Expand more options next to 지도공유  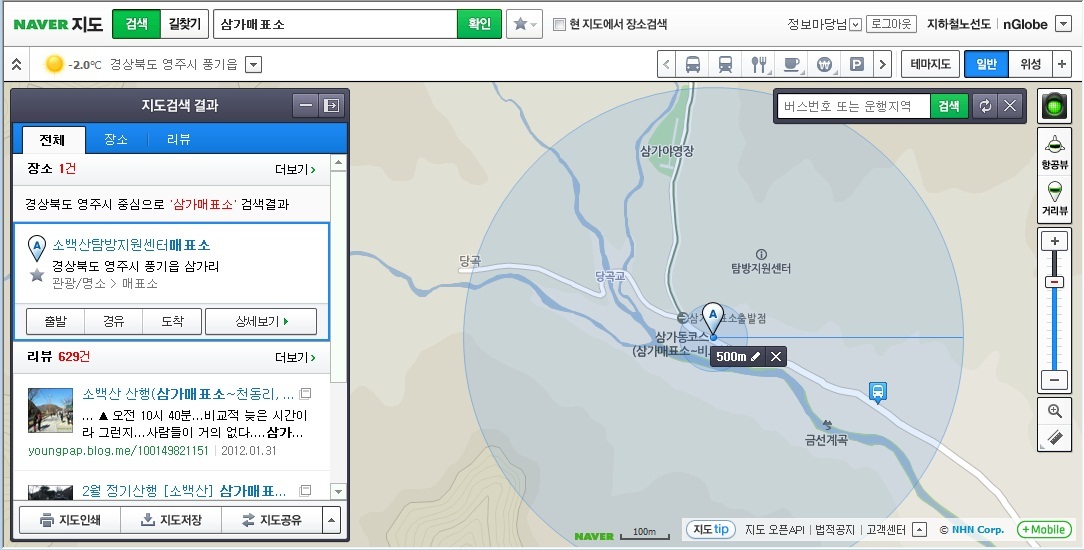332,520
